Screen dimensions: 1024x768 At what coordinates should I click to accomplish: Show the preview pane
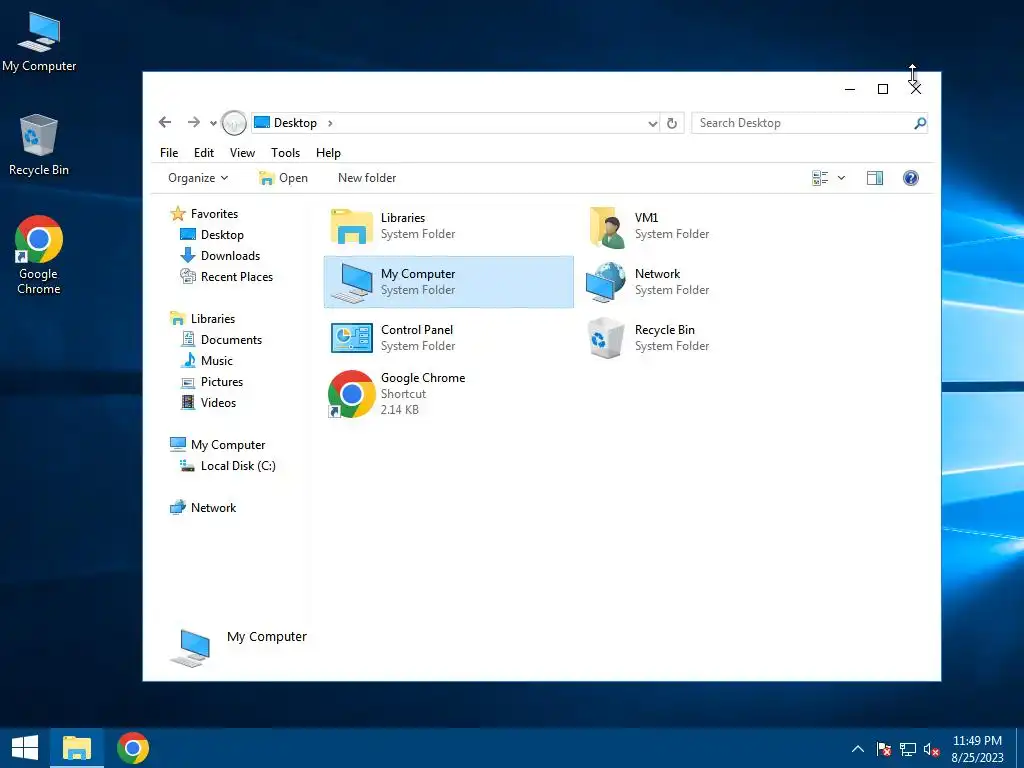(x=874, y=178)
